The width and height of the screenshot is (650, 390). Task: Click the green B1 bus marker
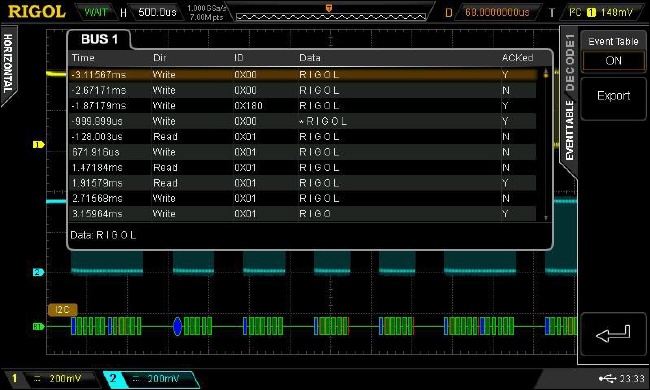click(38, 327)
